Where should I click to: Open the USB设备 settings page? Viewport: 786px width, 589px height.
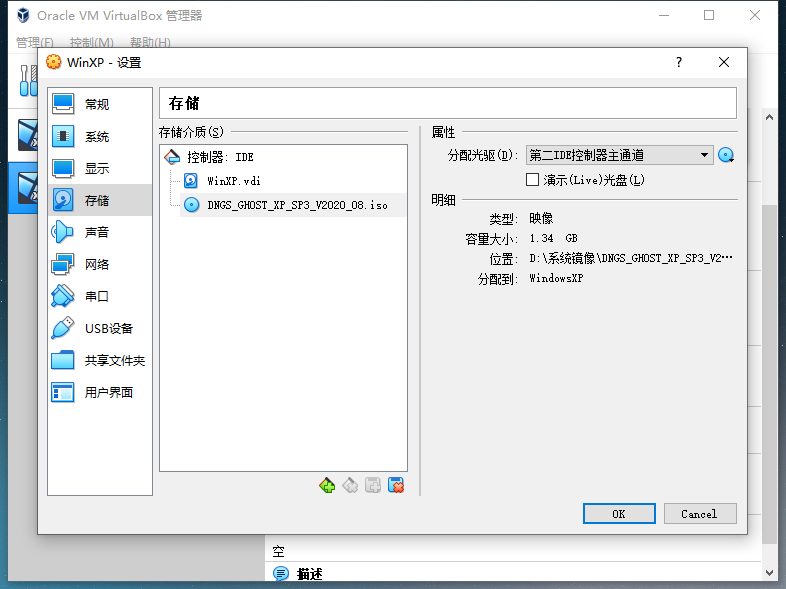(x=100, y=328)
